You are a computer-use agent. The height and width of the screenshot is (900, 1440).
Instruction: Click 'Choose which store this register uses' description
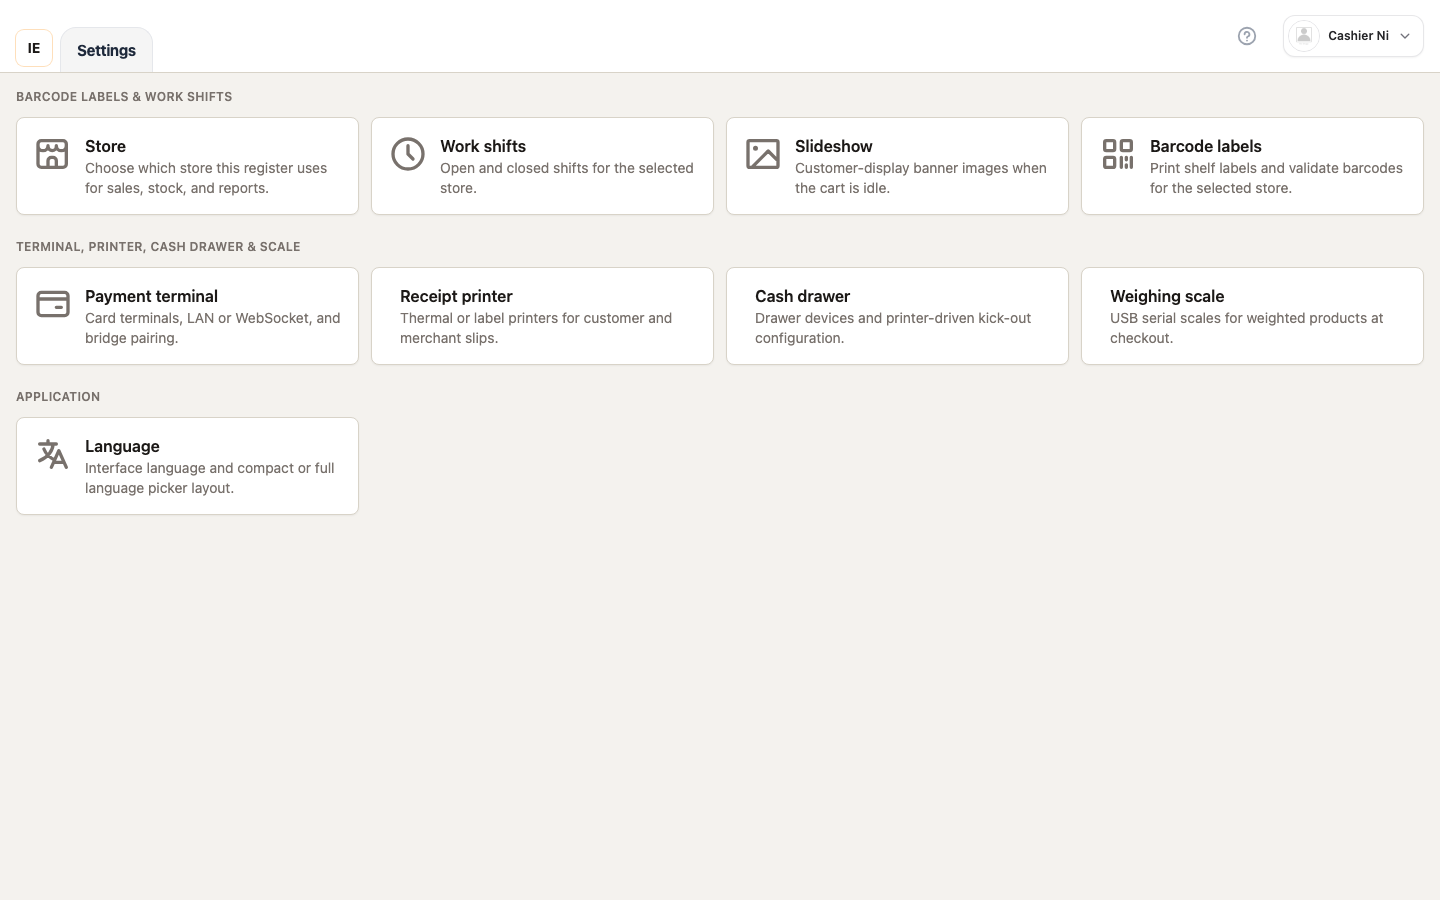(x=206, y=178)
